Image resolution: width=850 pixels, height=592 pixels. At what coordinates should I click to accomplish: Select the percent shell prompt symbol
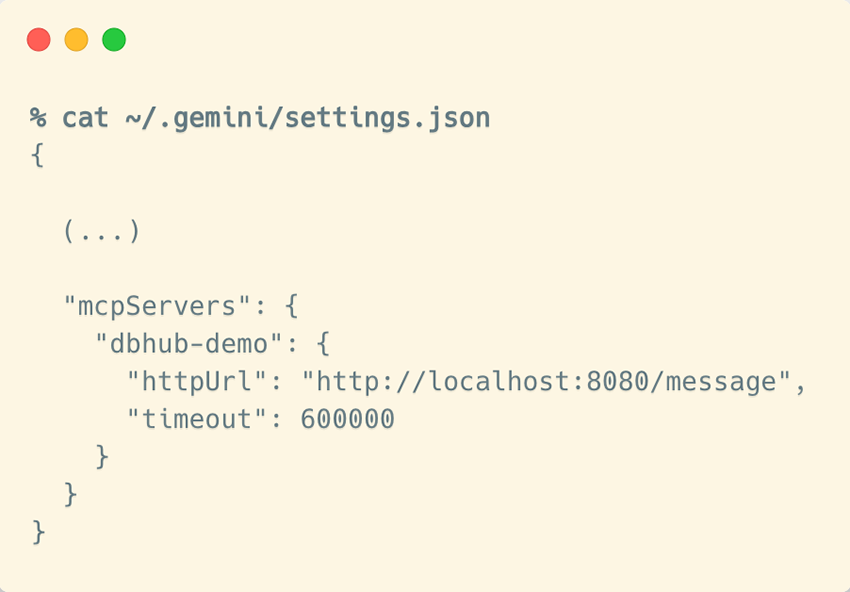tap(36, 117)
